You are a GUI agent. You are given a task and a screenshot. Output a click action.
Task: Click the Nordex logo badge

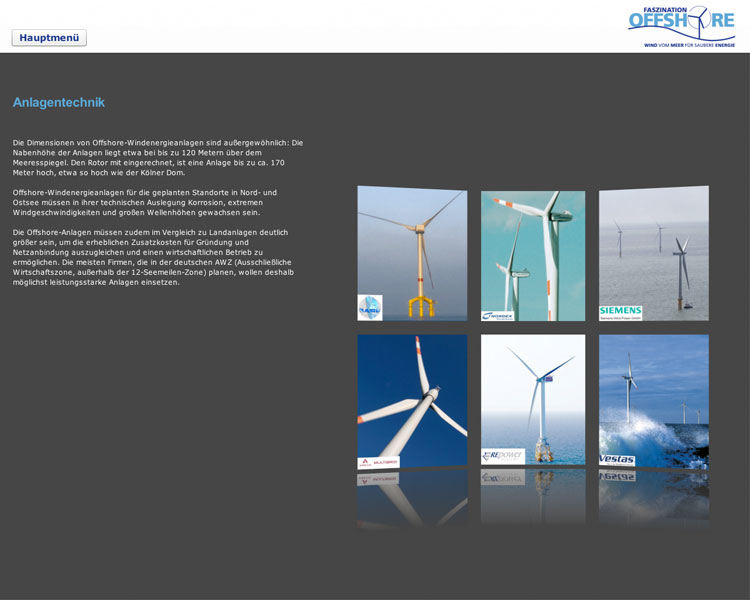[497, 315]
